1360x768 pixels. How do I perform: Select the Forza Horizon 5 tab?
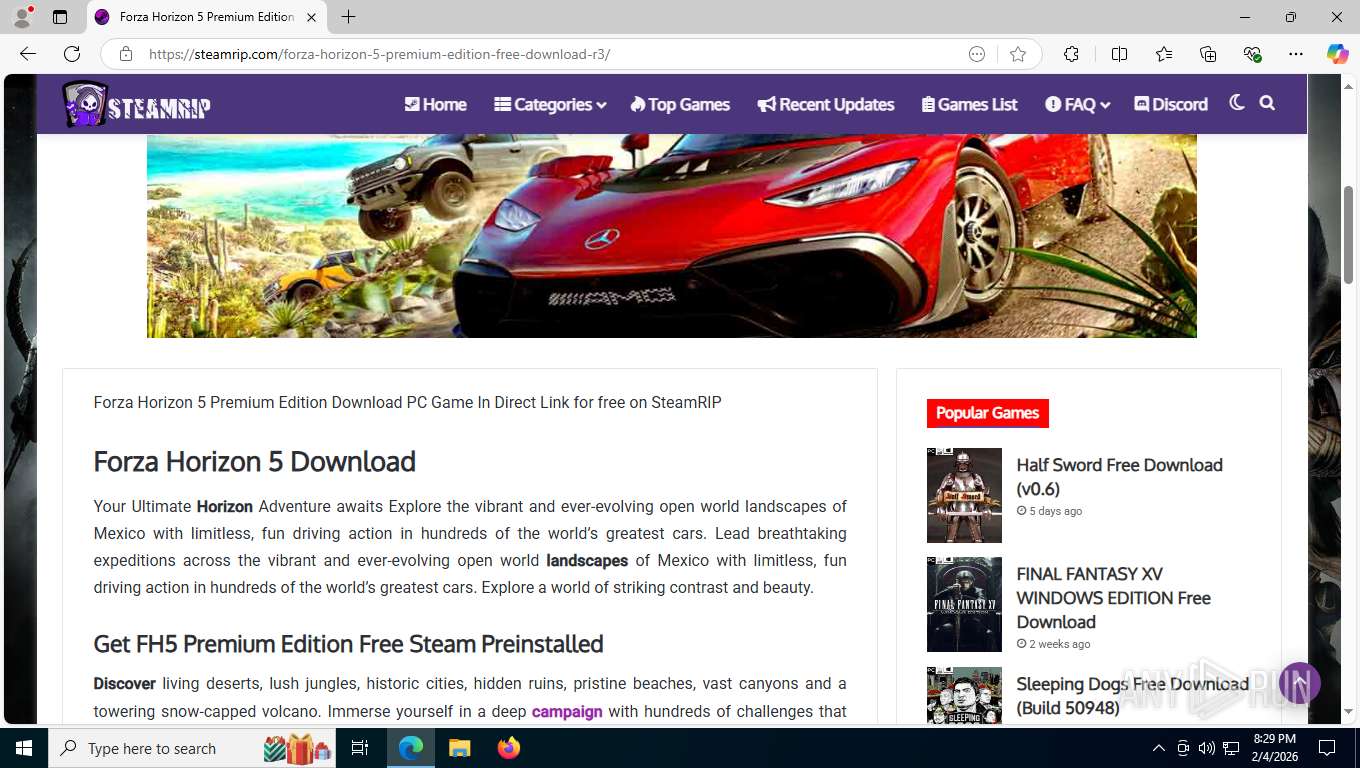pyautogui.click(x=206, y=17)
